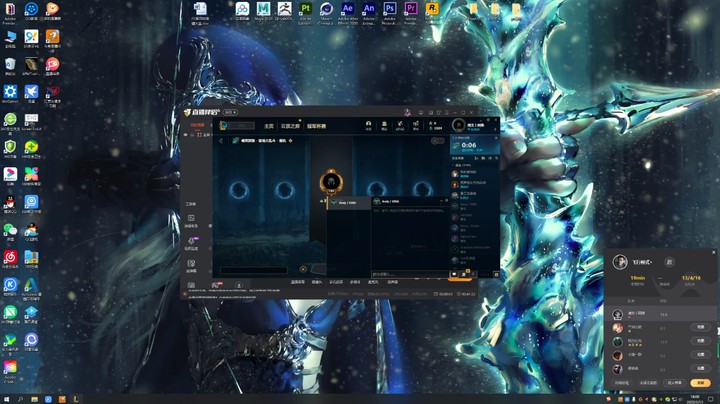
Task: Open the notification center icon
Action: tap(710, 399)
